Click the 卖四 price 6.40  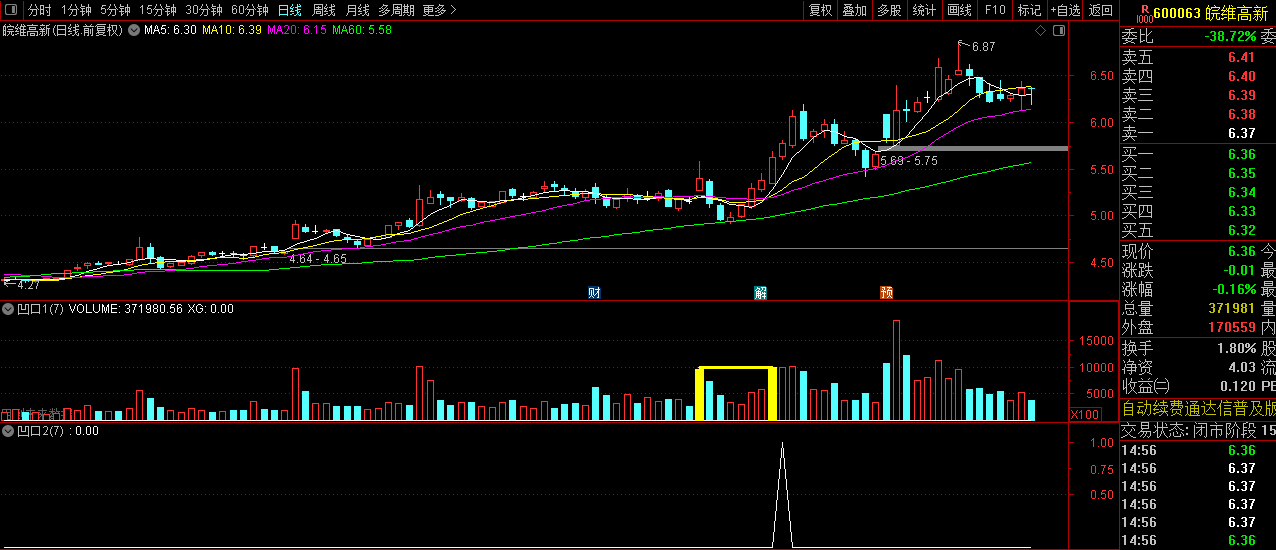1241,76
